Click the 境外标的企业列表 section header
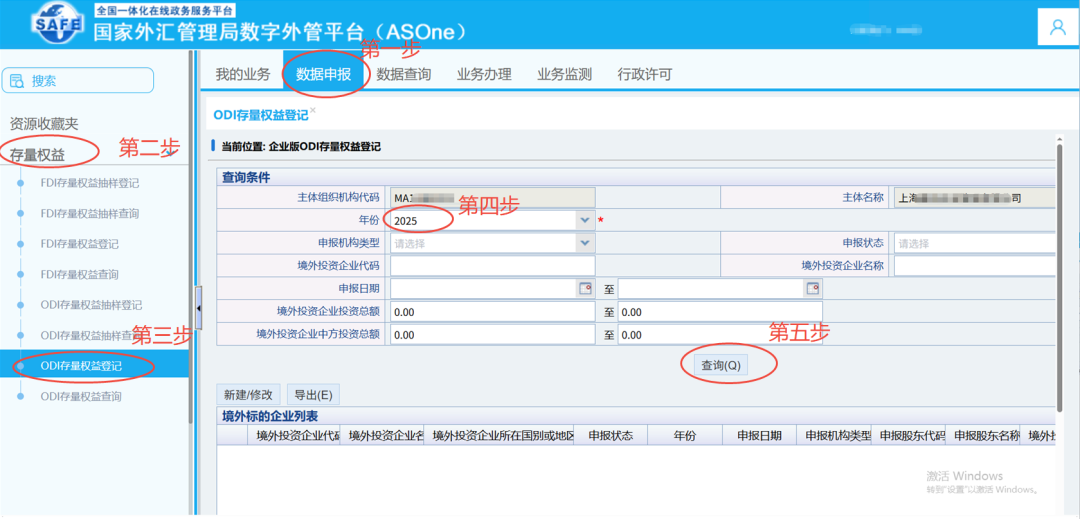 click(636, 416)
